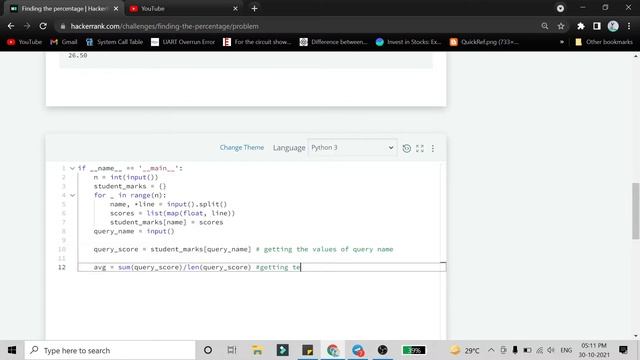Open the weather 29°C widget
Viewport: 640px width, 360px height.
point(464,350)
